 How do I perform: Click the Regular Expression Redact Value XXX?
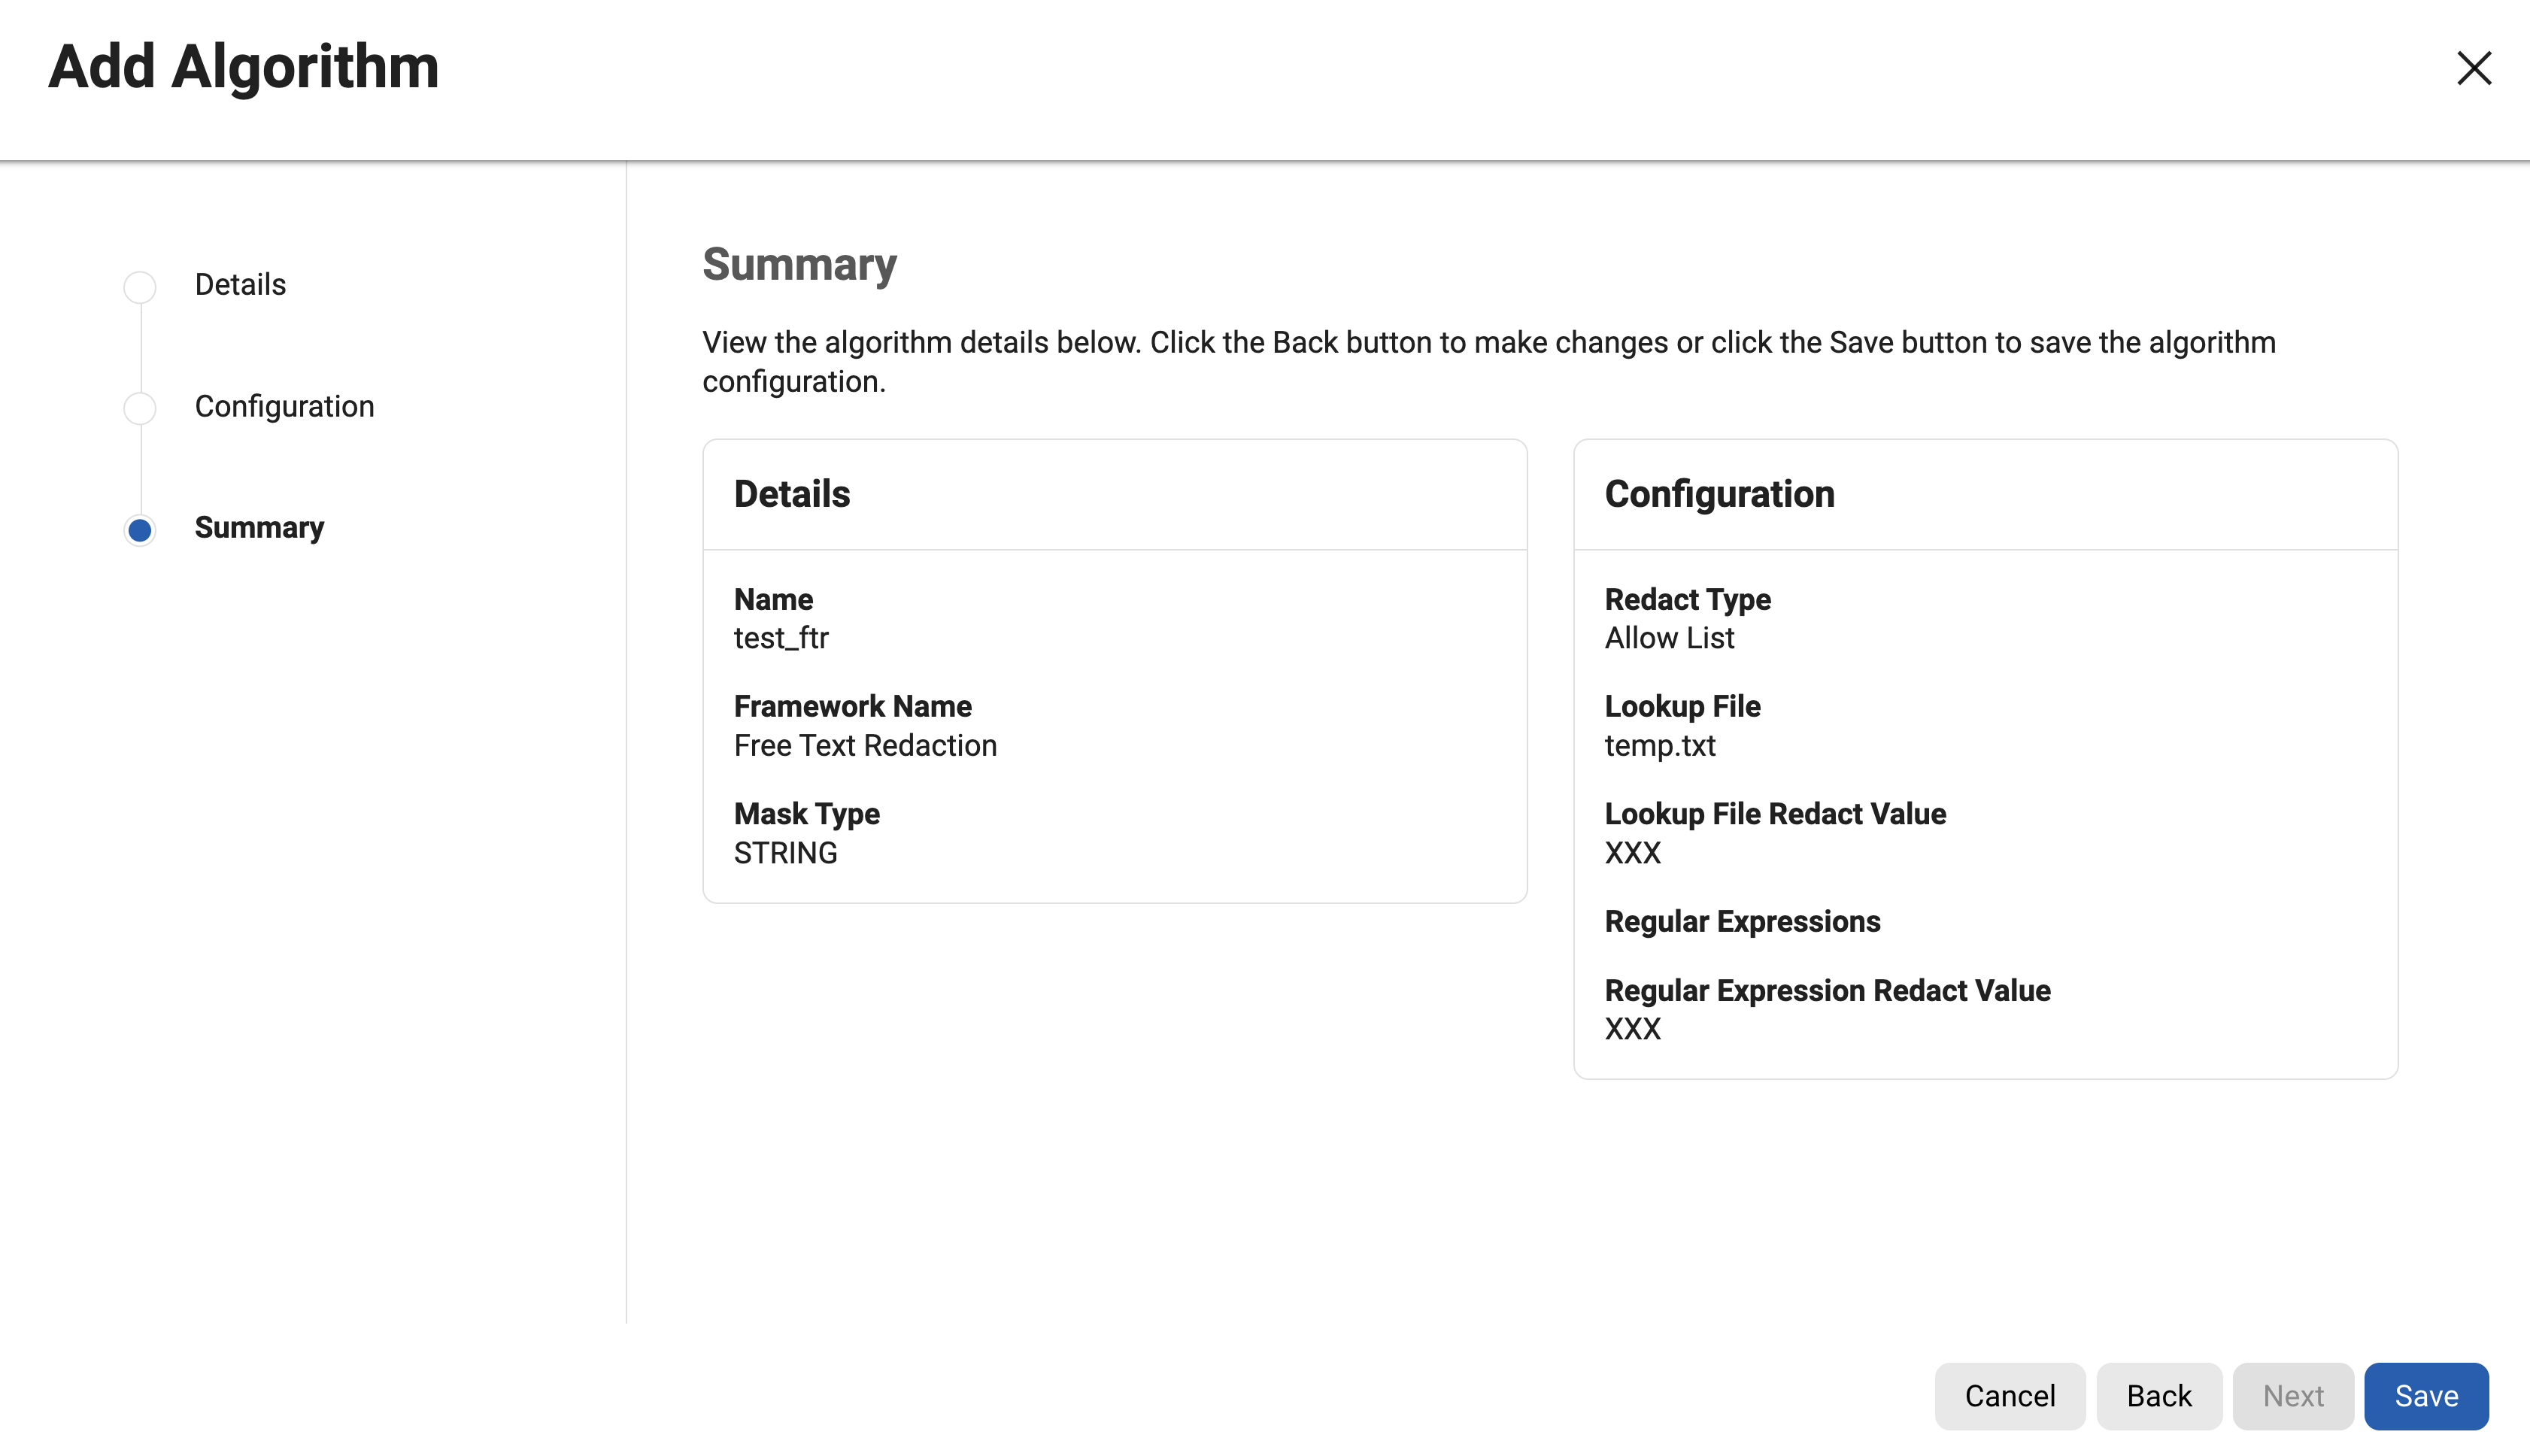1632,1029
